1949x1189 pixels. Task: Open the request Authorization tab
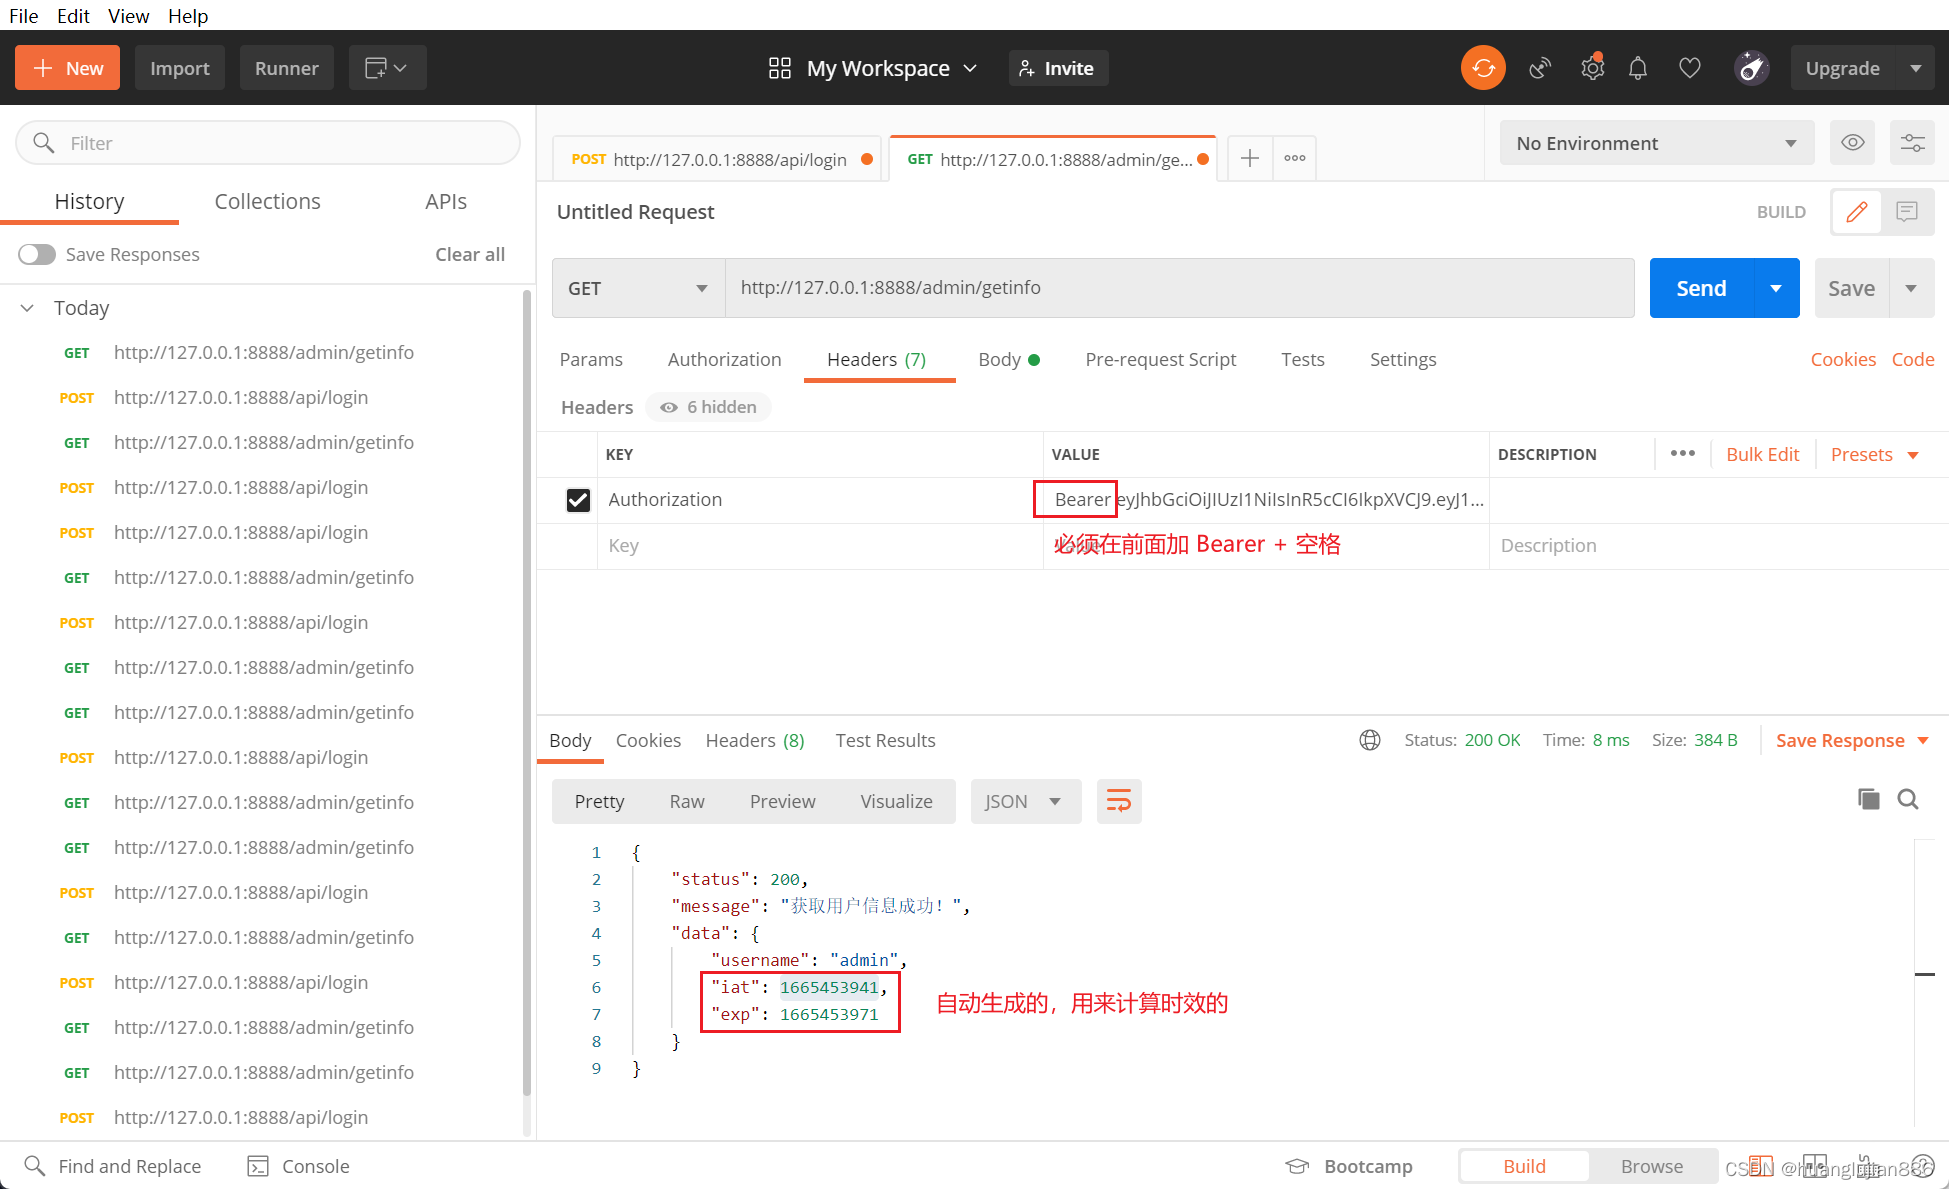click(x=724, y=359)
